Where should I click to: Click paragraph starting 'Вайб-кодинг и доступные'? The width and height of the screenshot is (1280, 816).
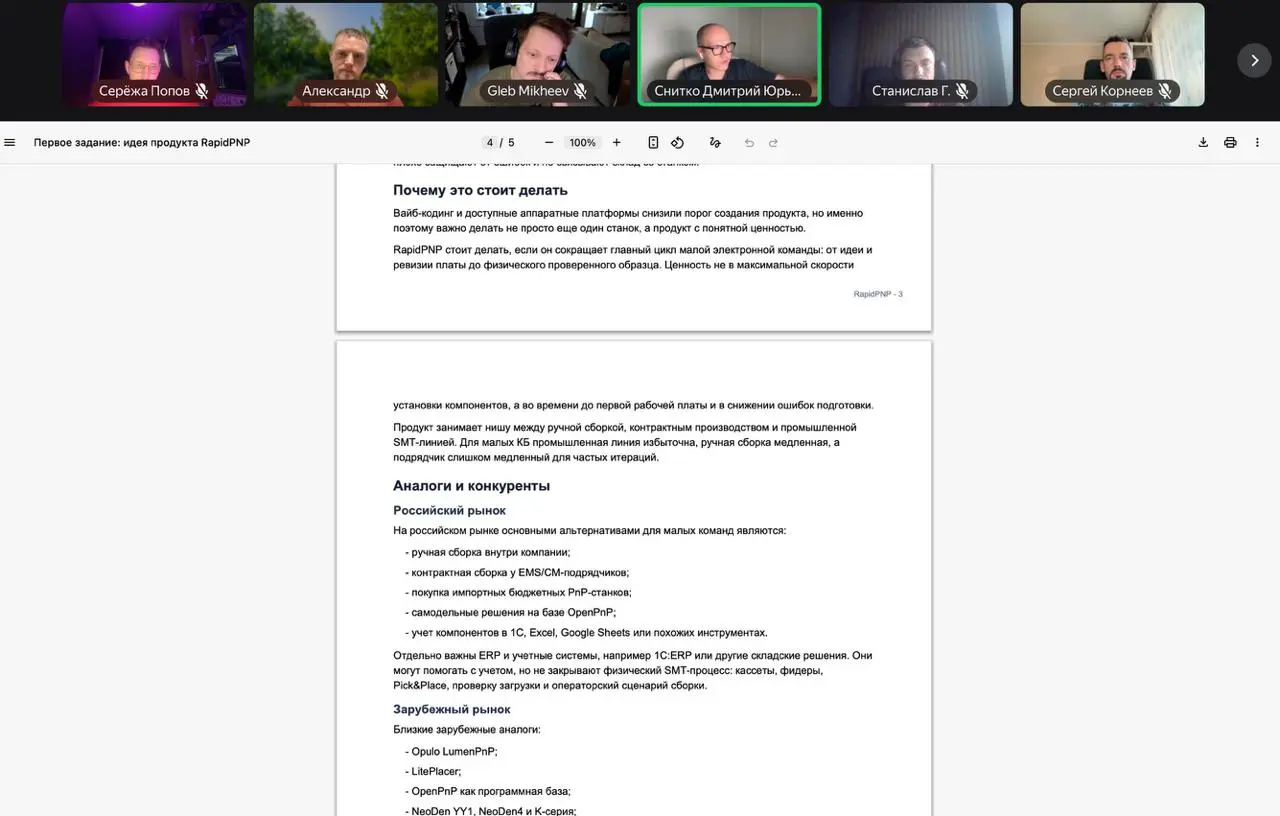pos(628,220)
